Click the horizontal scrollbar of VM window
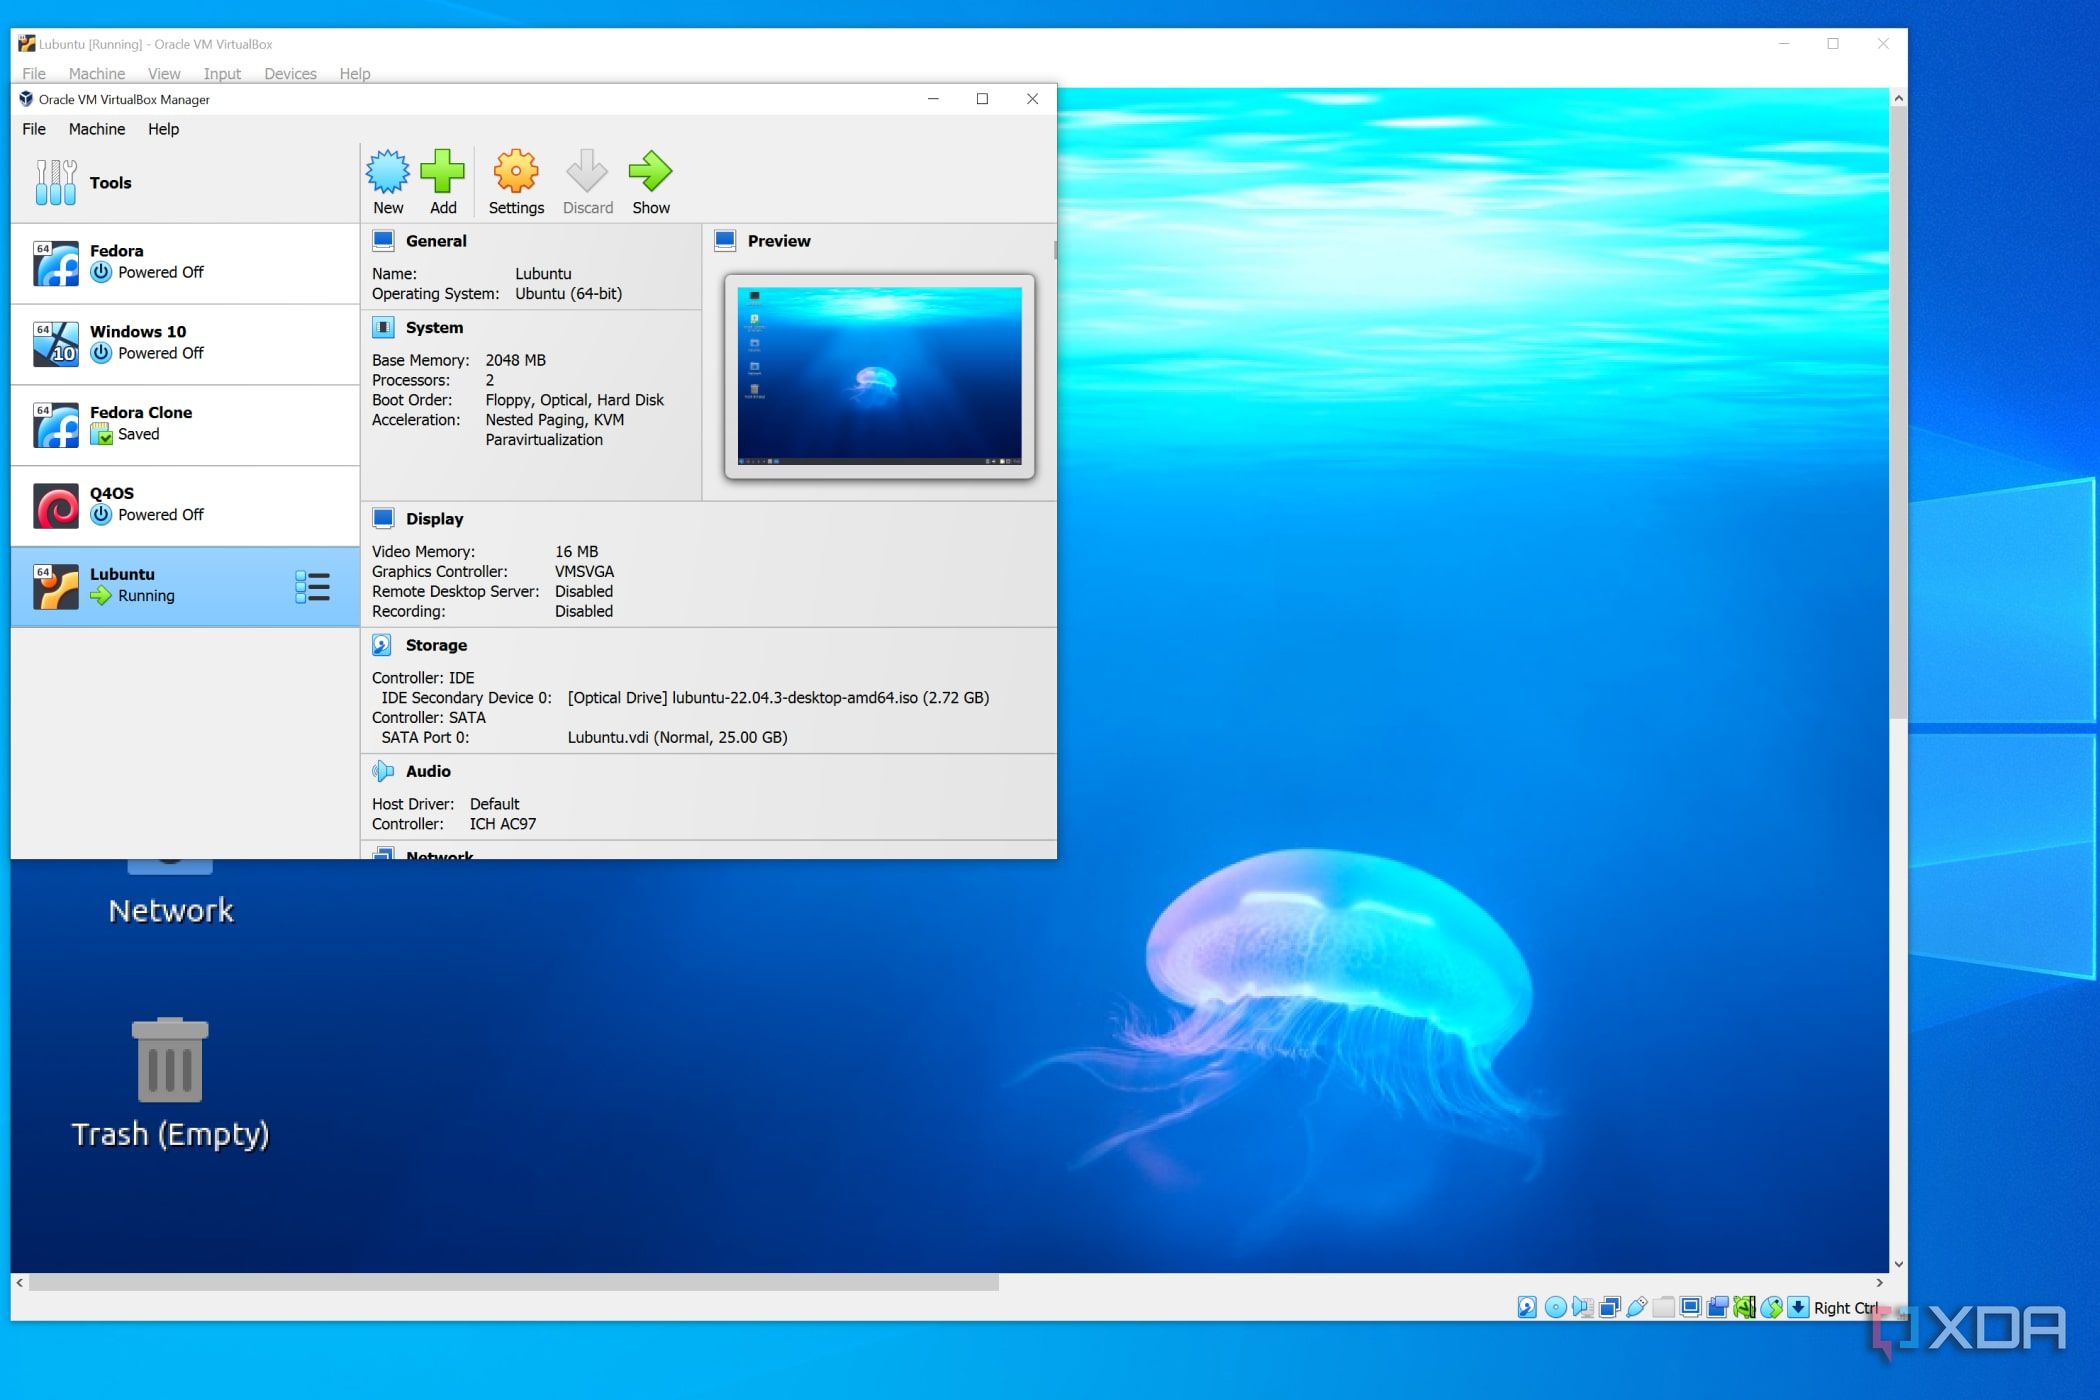The image size is (2100, 1400). click(x=513, y=1282)
